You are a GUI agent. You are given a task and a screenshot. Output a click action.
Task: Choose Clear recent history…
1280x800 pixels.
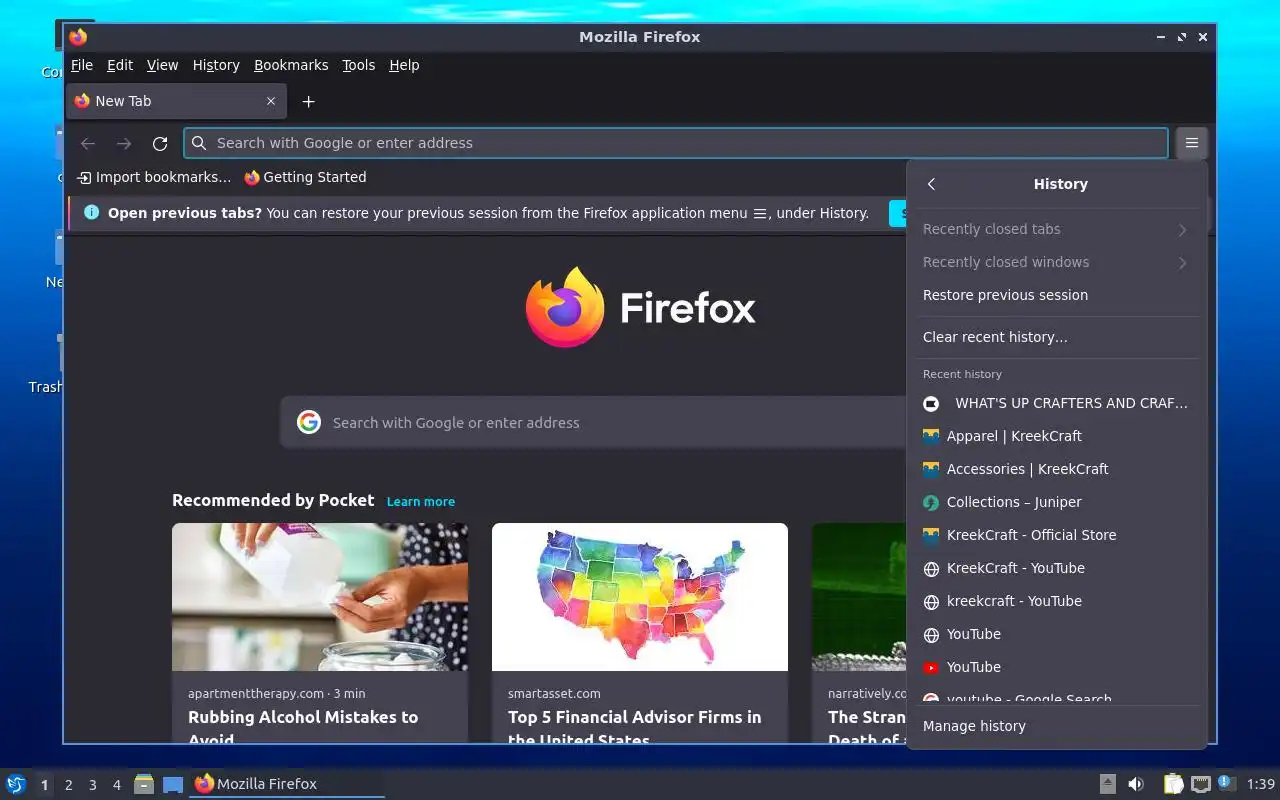click(x=1057, y=337)
